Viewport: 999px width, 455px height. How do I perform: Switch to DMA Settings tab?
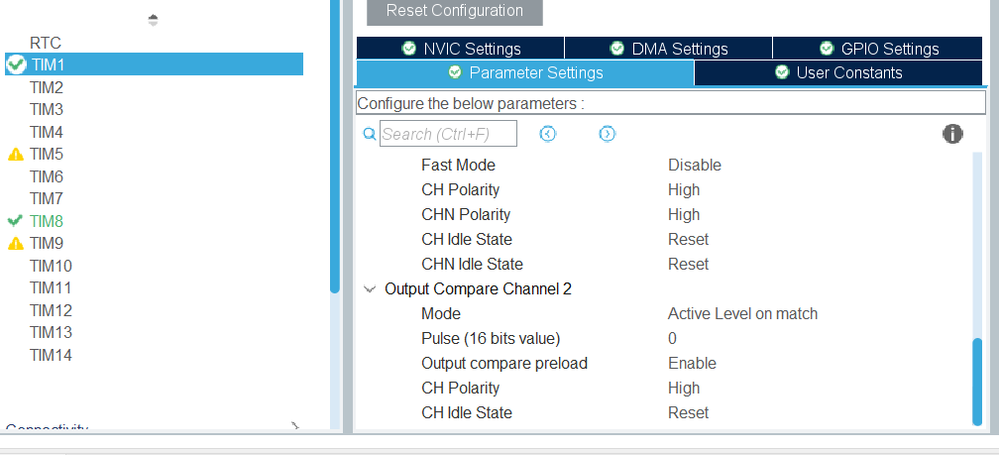[x=668, y=49]
